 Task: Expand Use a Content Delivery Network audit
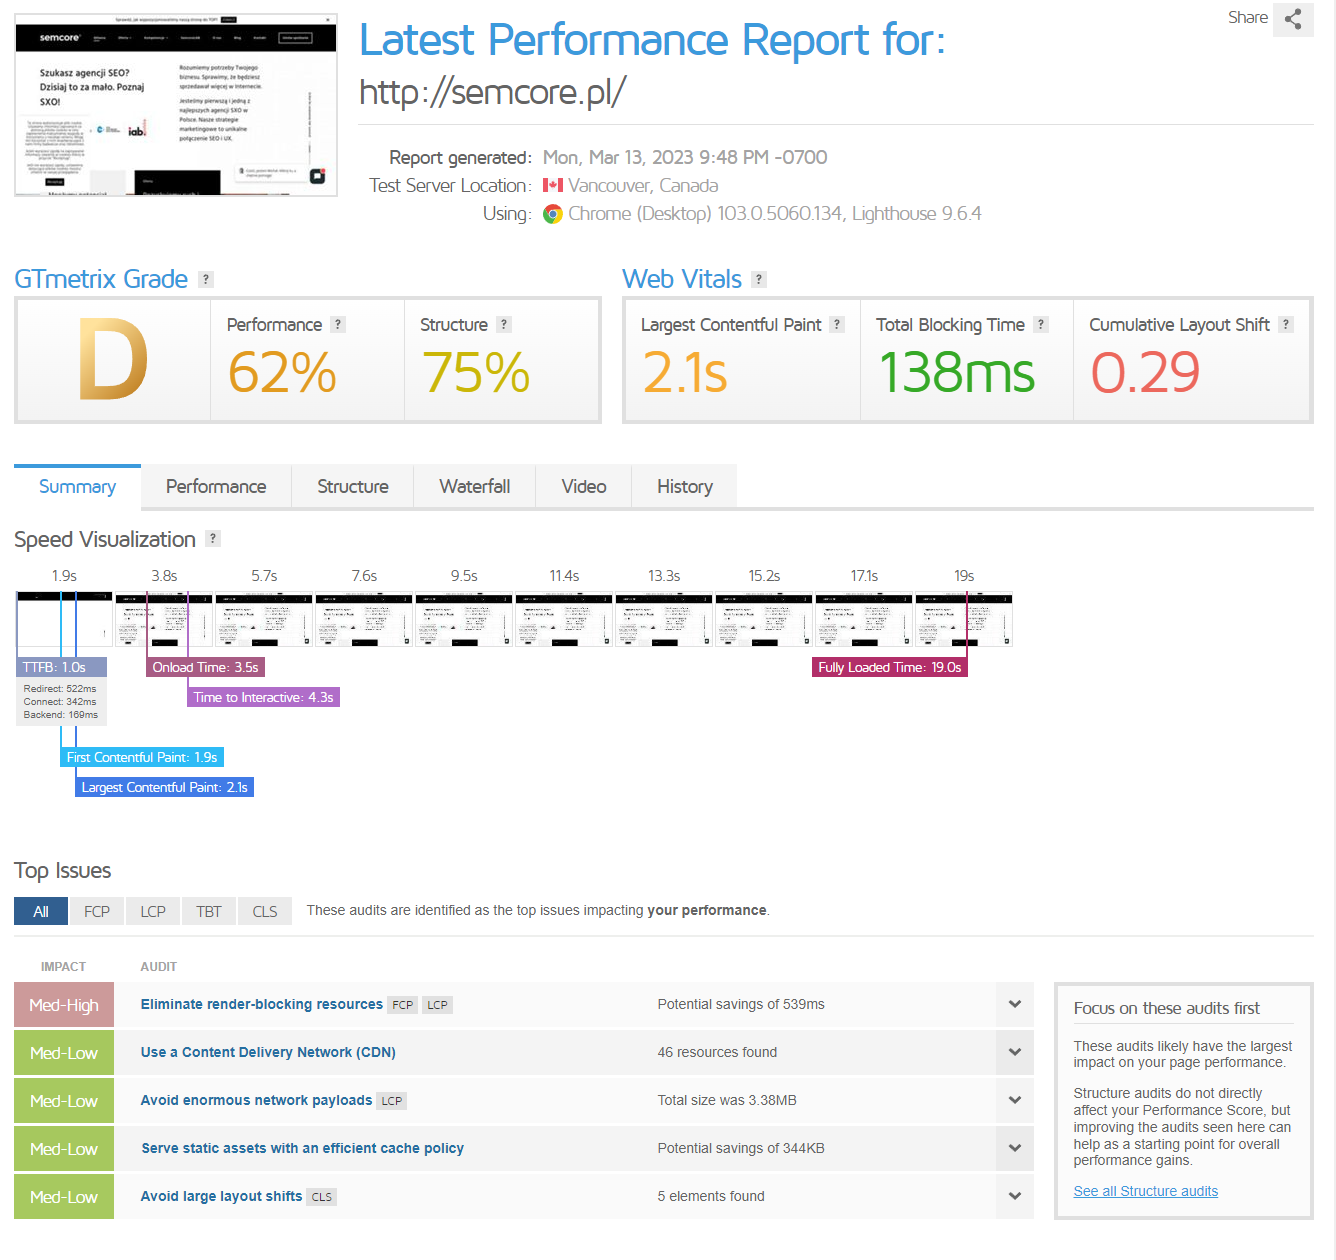pos(1015,1053)
